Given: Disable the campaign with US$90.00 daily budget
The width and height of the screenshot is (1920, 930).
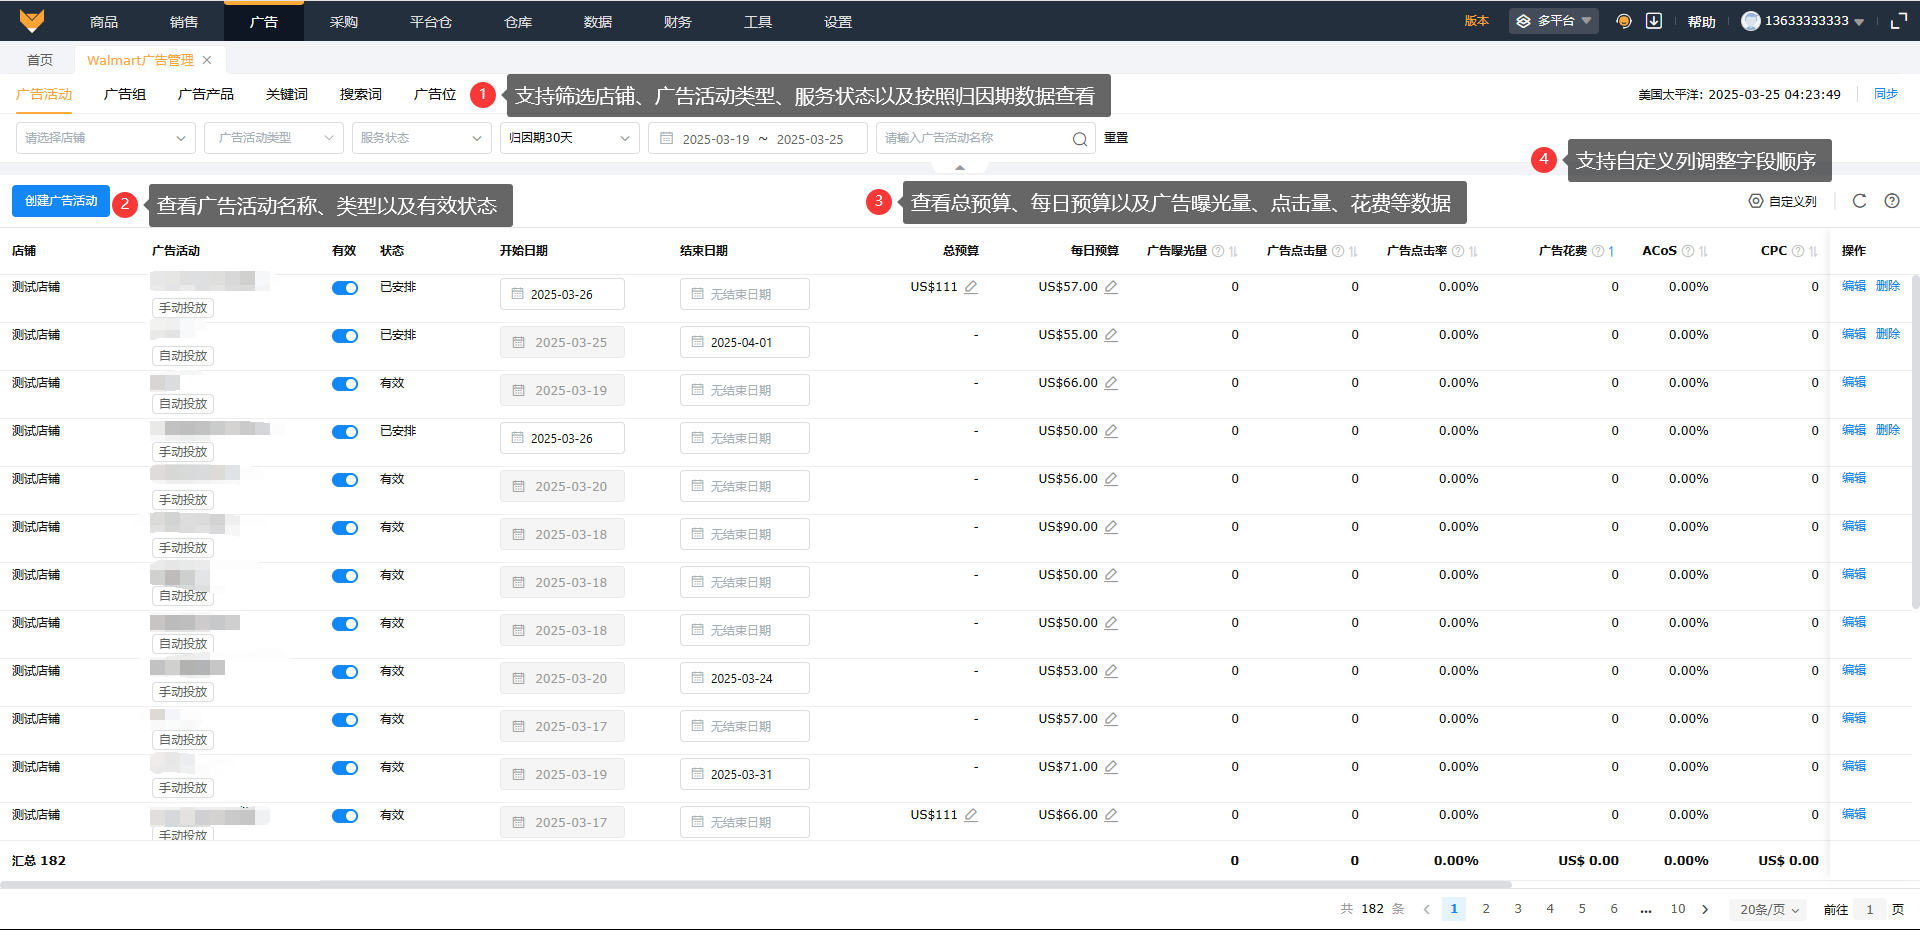Looking at the screenshot, I should tap(345, 528).
